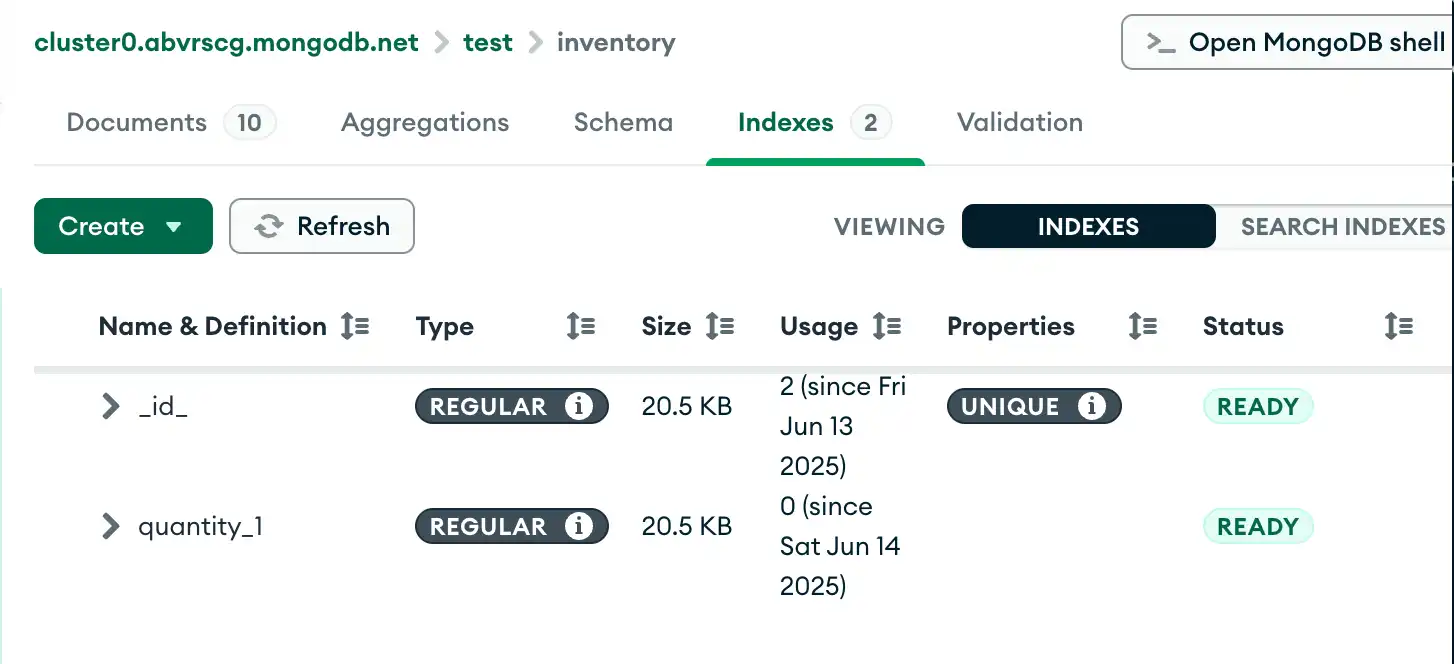The width and height of the screenshot is (1454, 664).
Task: Show info for quantity_1 REGULAR badge
Action: [578, 527]
